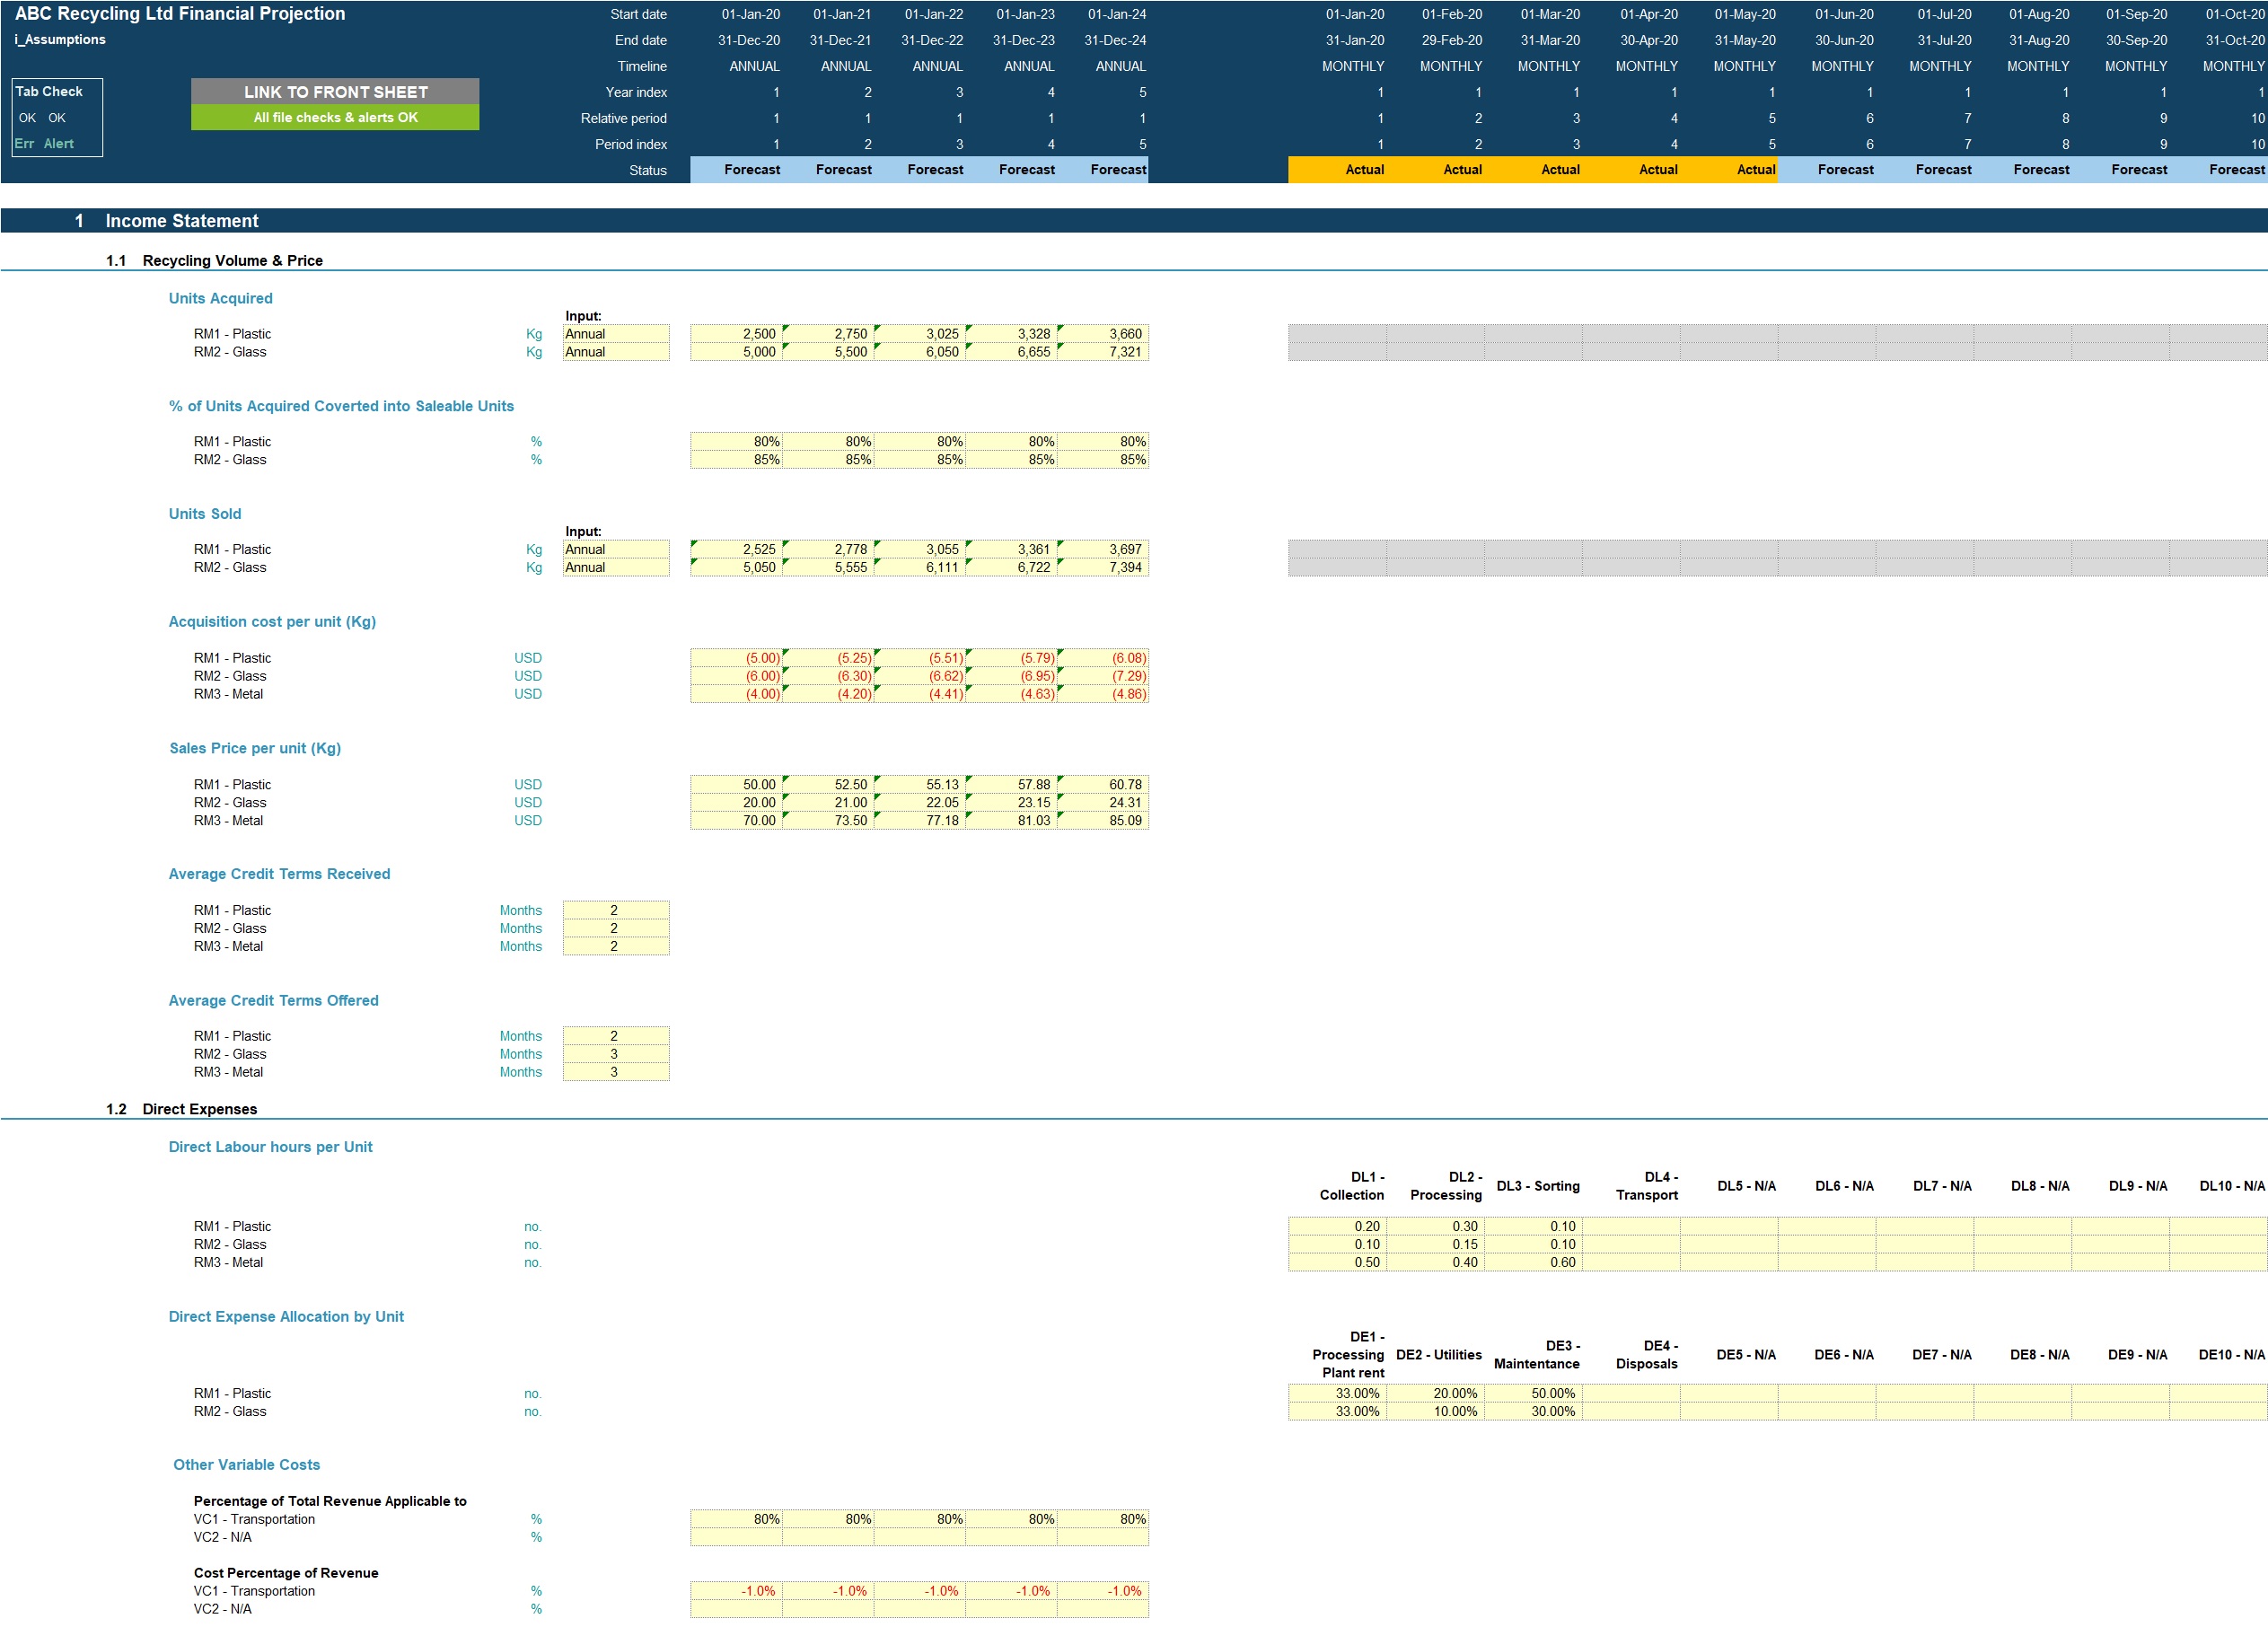Select RM1 Plastic credit terms received months cell

click(615, 910)
